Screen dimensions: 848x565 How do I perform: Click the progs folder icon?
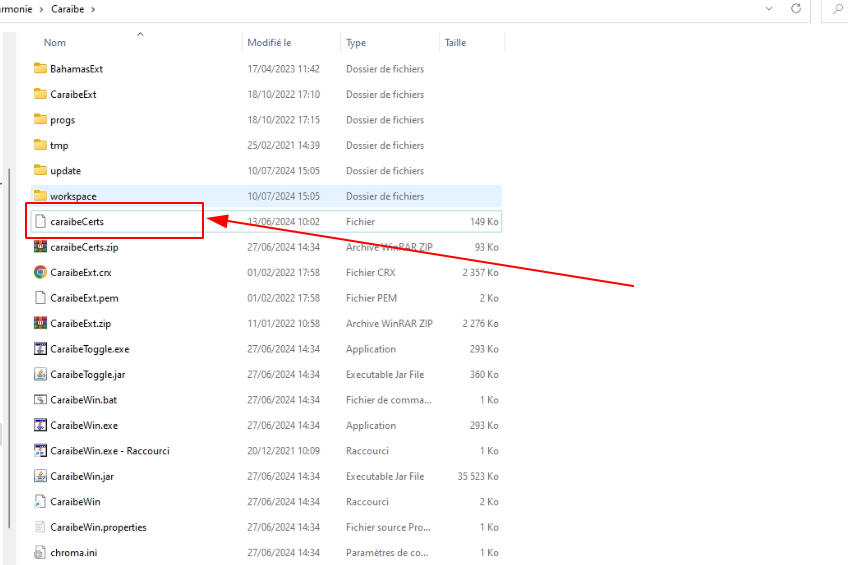coord(40,119)
